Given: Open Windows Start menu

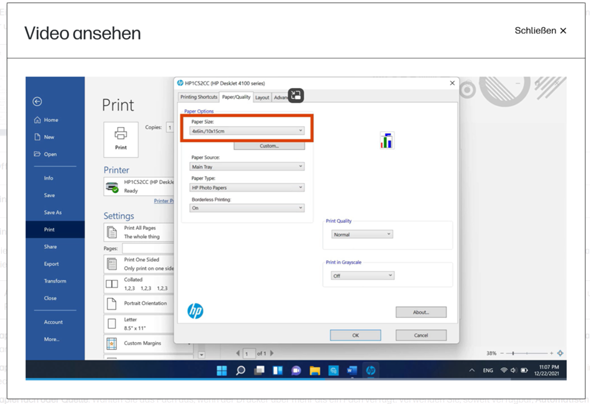Looking at the screenshot, I should (222, 371).
